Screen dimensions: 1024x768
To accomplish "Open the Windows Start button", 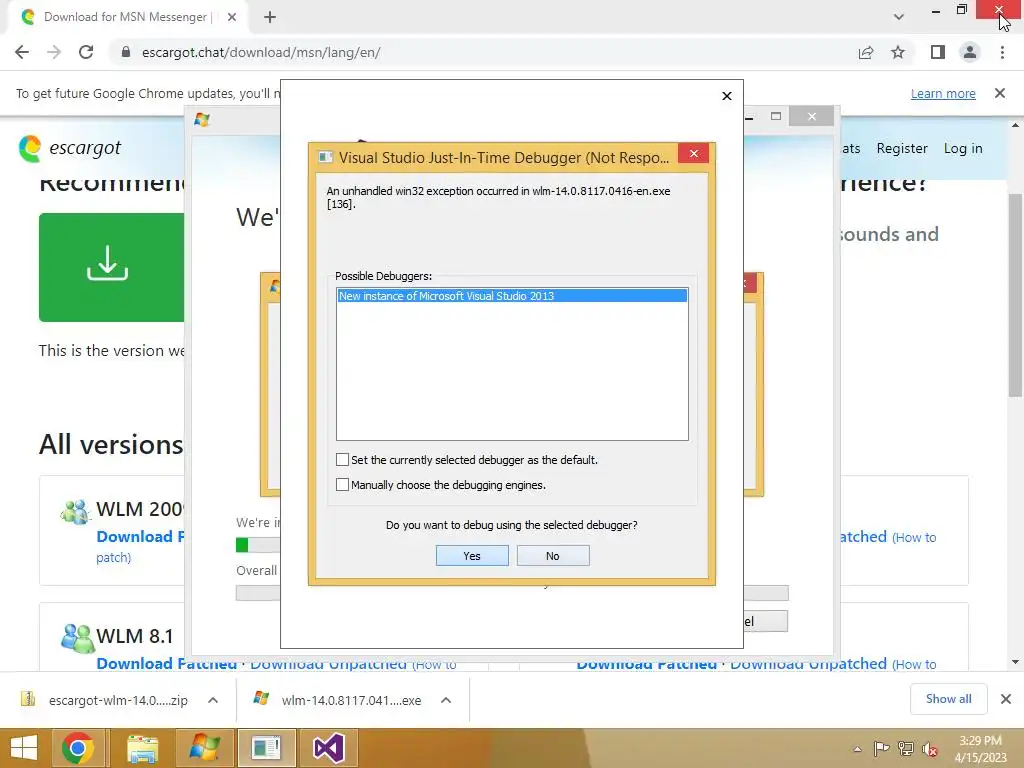I will coord(24,748).
